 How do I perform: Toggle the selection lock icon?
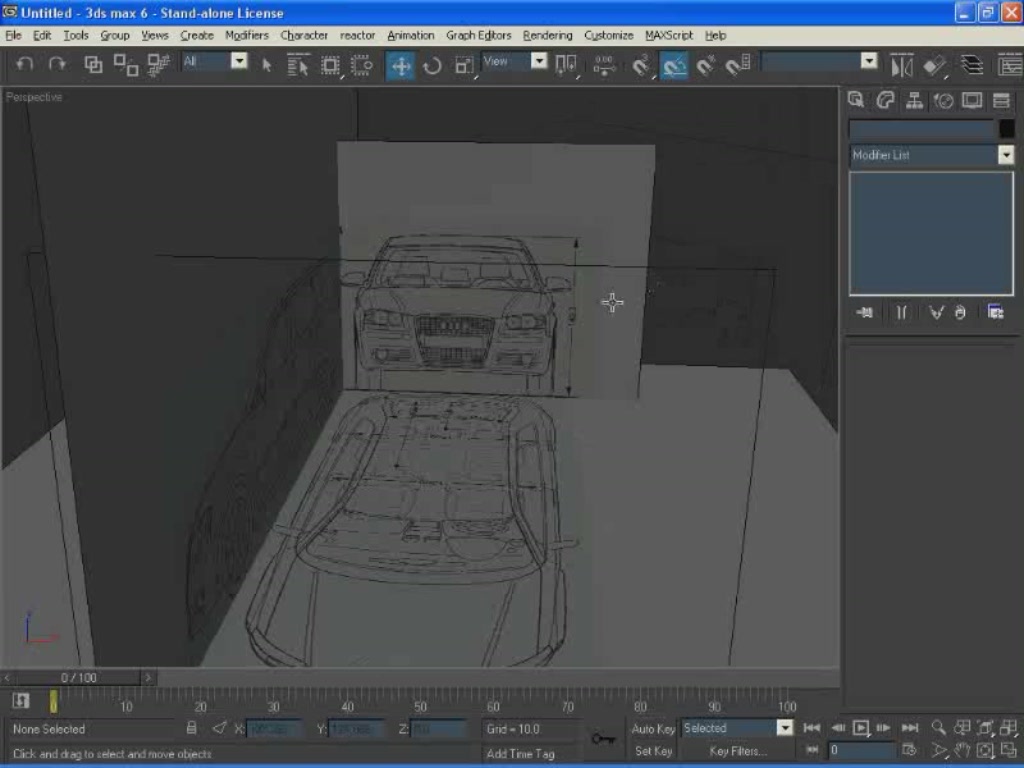[192, 728]
